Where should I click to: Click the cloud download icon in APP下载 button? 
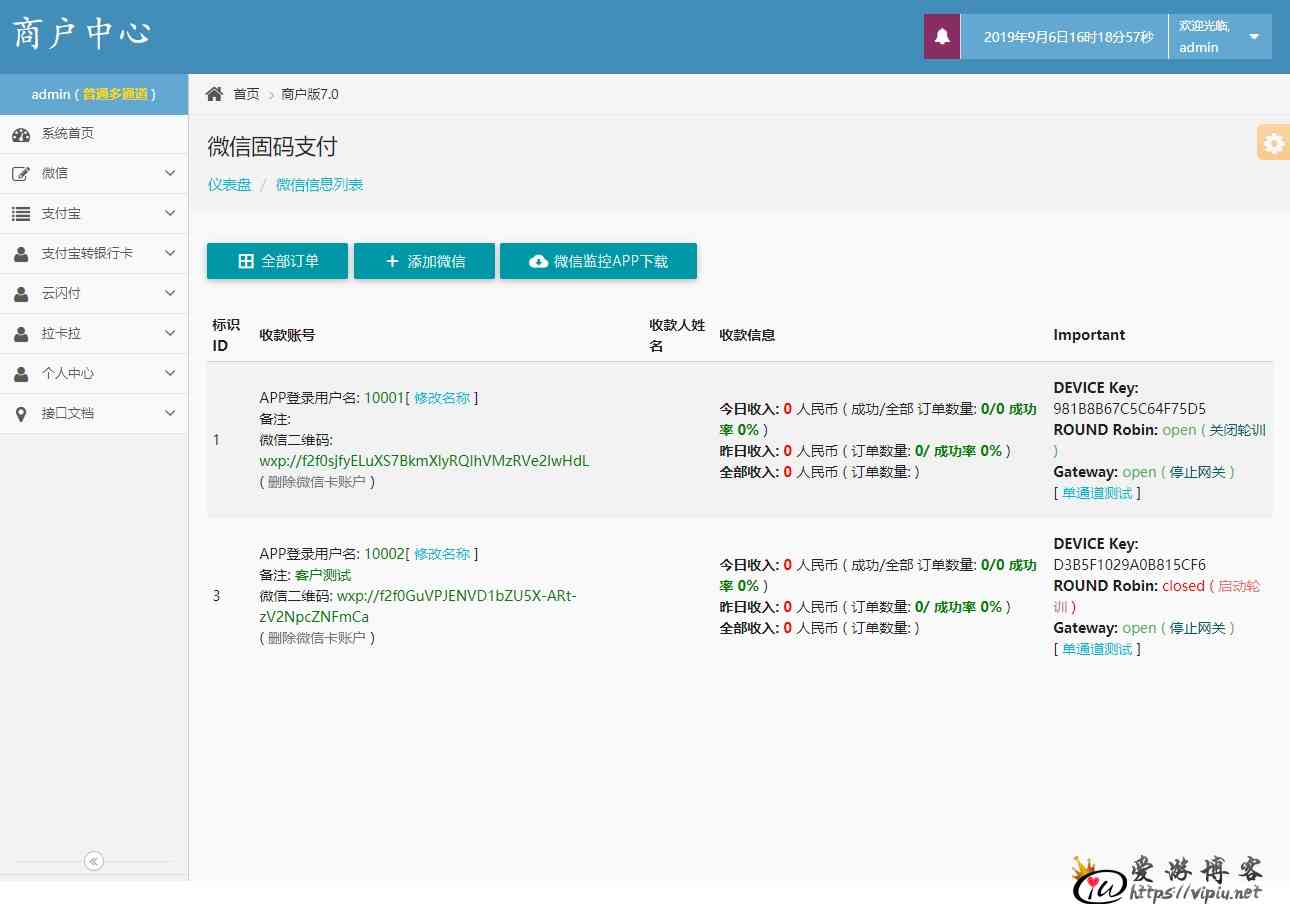pos(538,261)
